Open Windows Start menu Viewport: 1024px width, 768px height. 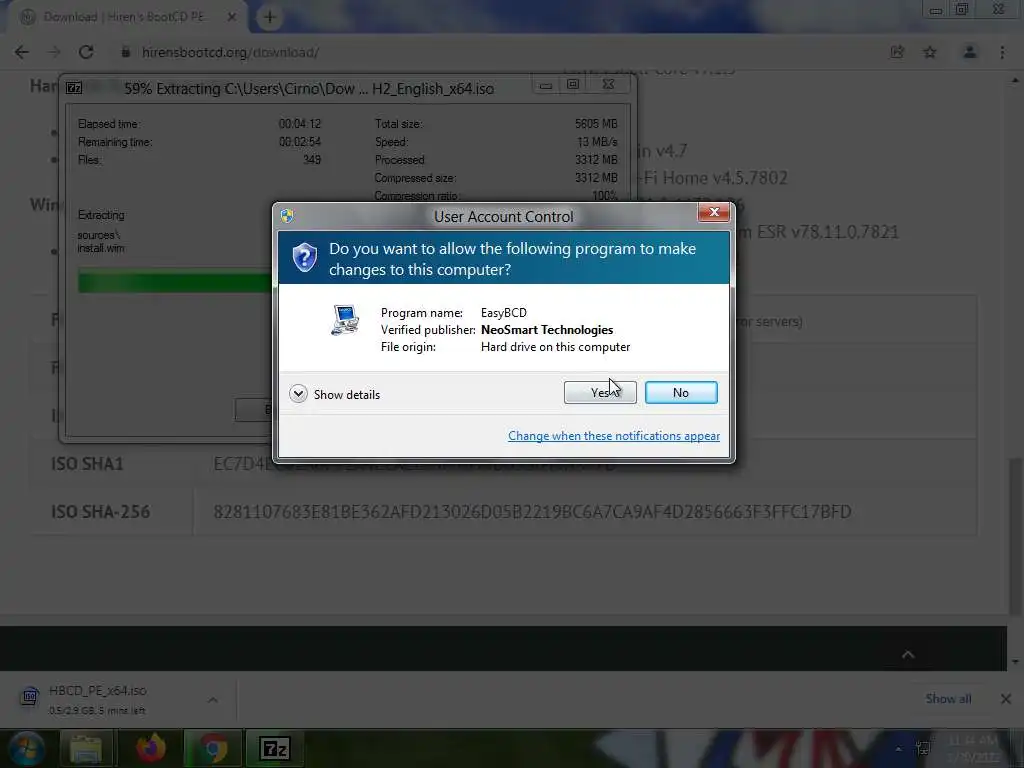point(26,748)
